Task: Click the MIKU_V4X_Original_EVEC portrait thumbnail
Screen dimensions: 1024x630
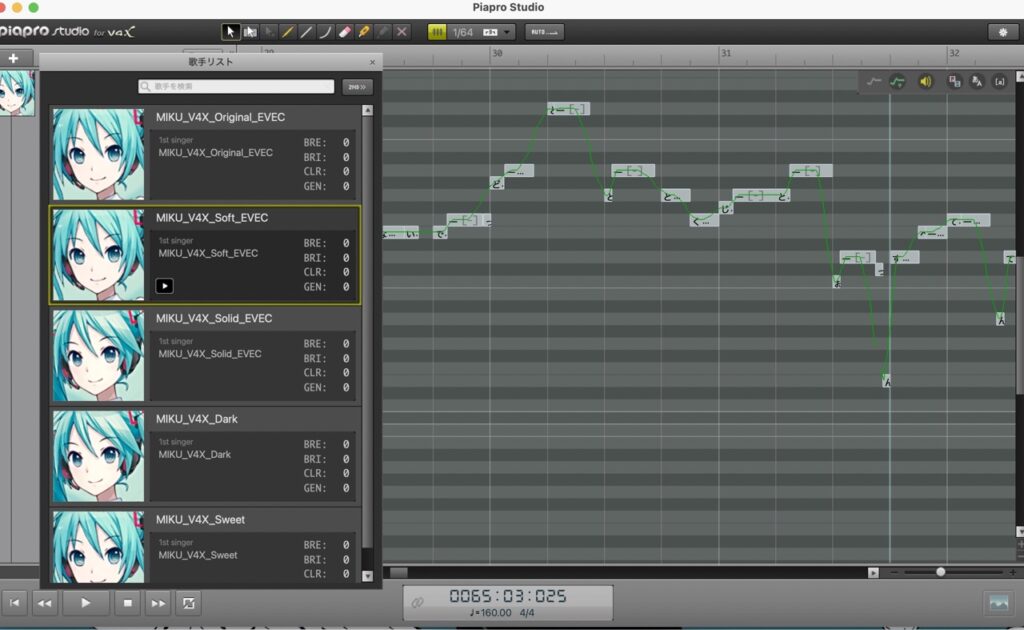Action: point(99,154)
